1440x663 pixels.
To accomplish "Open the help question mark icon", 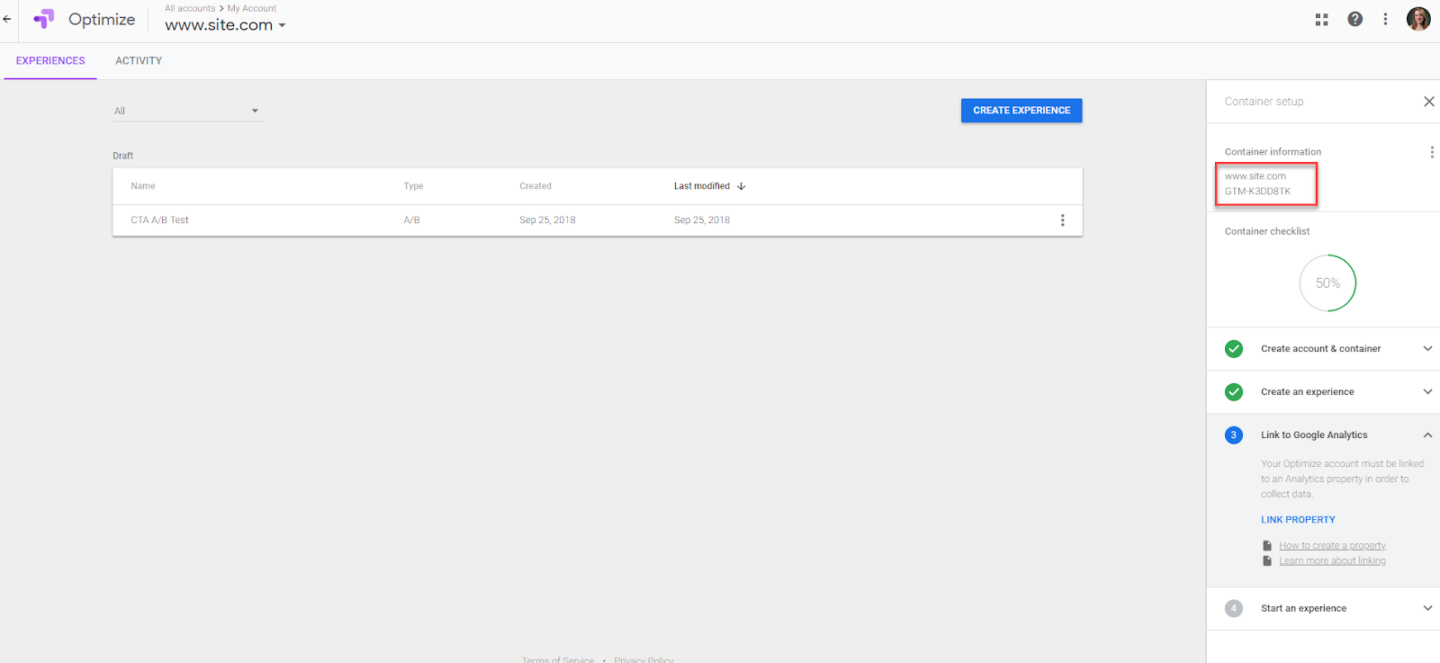I will pos(1354,19).
